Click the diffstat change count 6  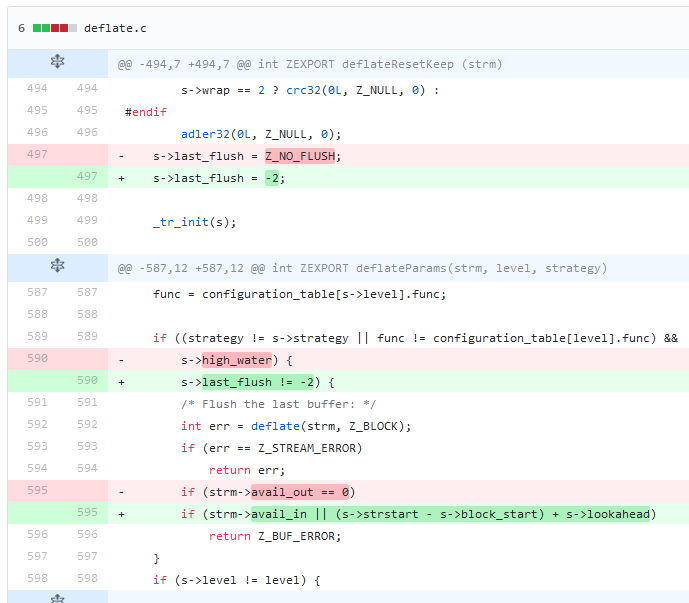point(21,28)
